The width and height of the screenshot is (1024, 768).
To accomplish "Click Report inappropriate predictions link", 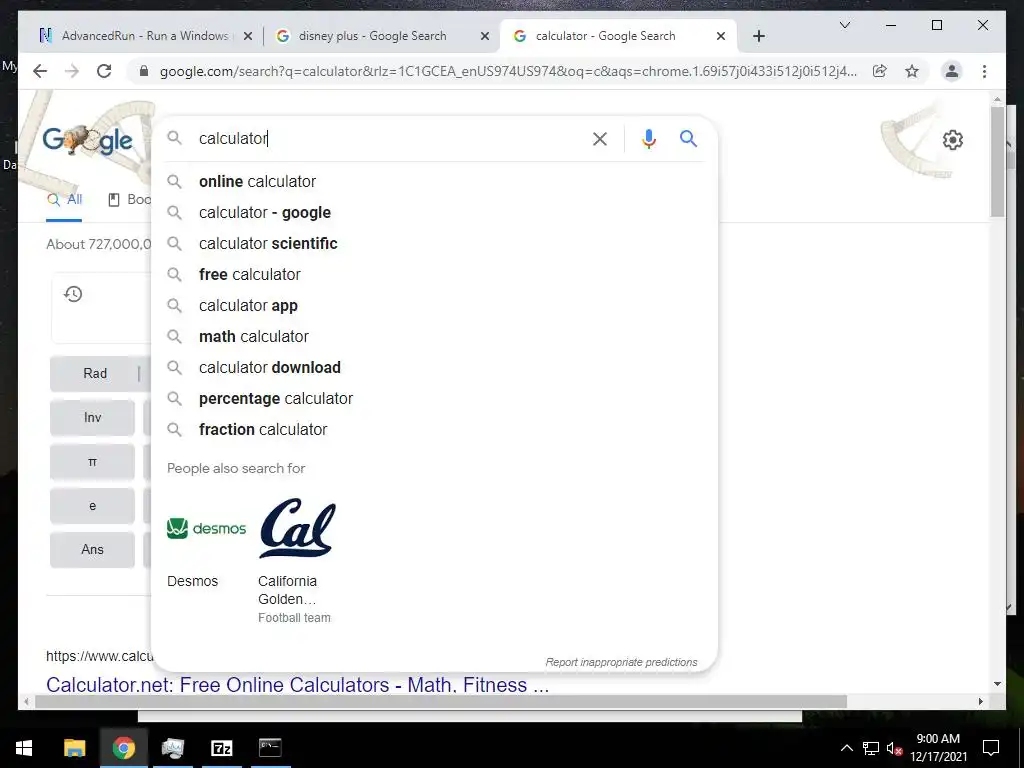I will 621,662.
